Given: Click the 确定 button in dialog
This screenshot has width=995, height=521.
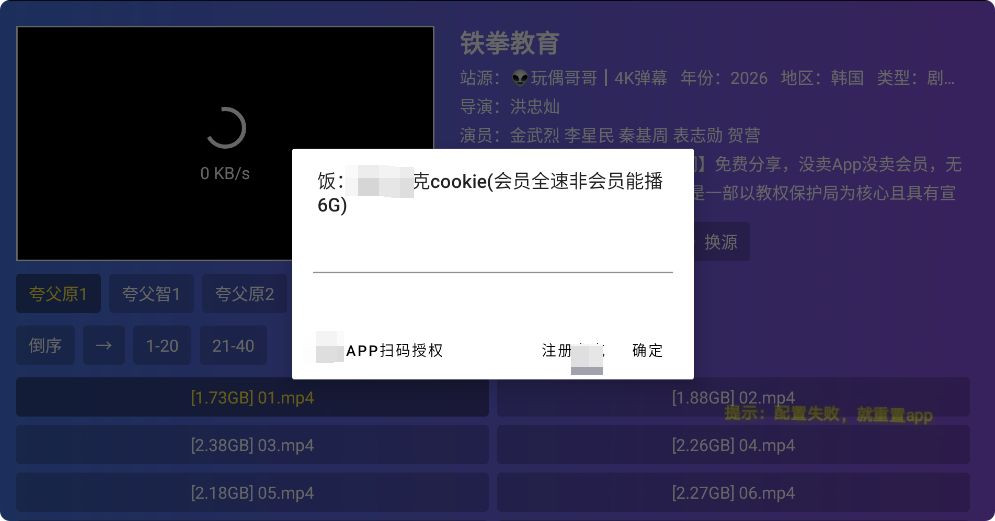Looking at the screenshot, I should point(647,350).
